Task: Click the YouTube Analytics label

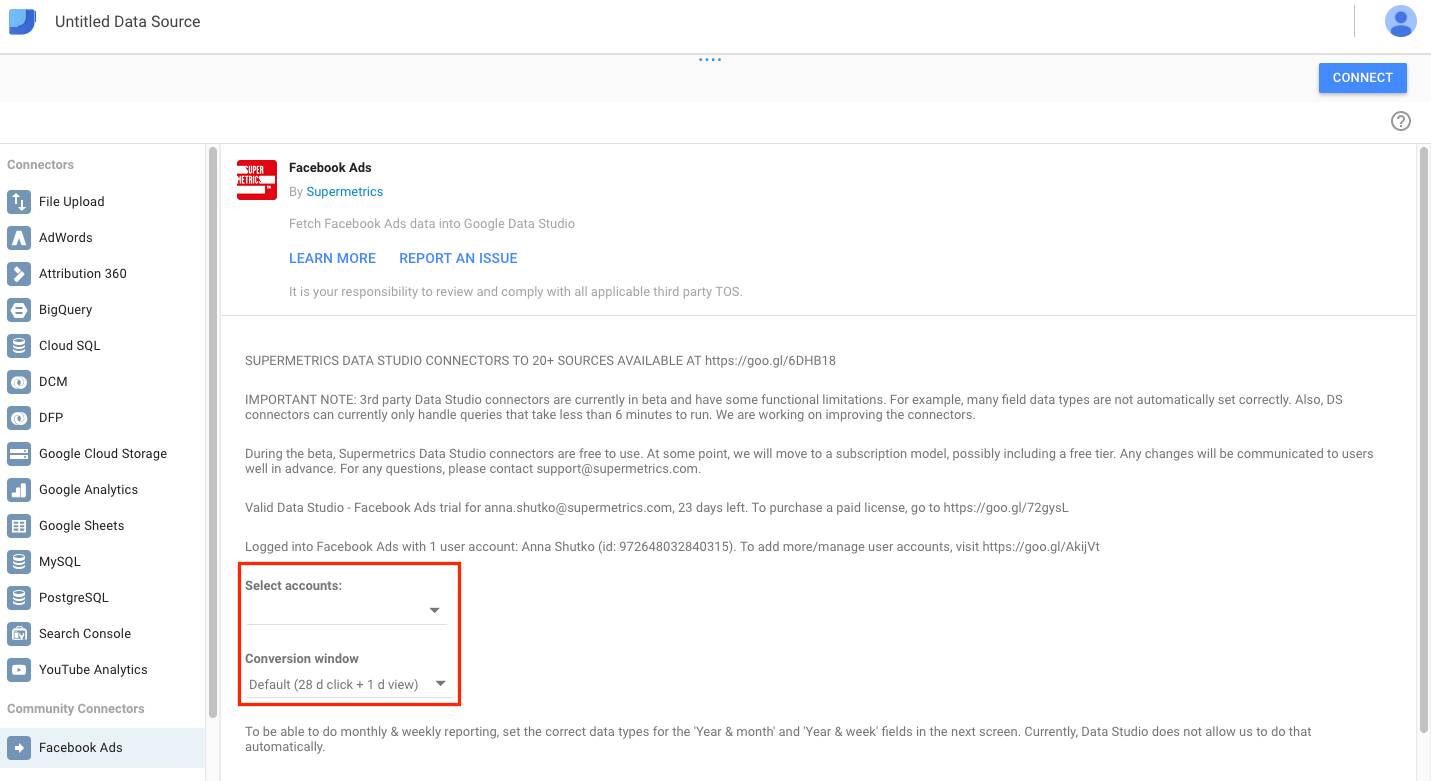Action: (93, 670)
